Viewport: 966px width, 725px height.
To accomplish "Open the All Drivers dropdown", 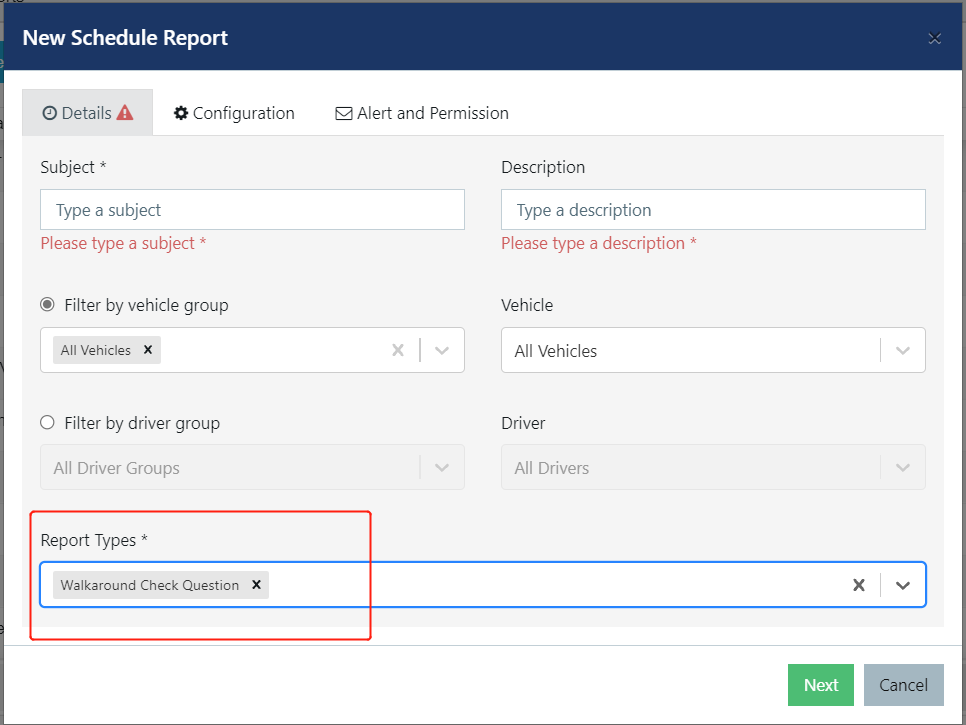I will [713, 468].
